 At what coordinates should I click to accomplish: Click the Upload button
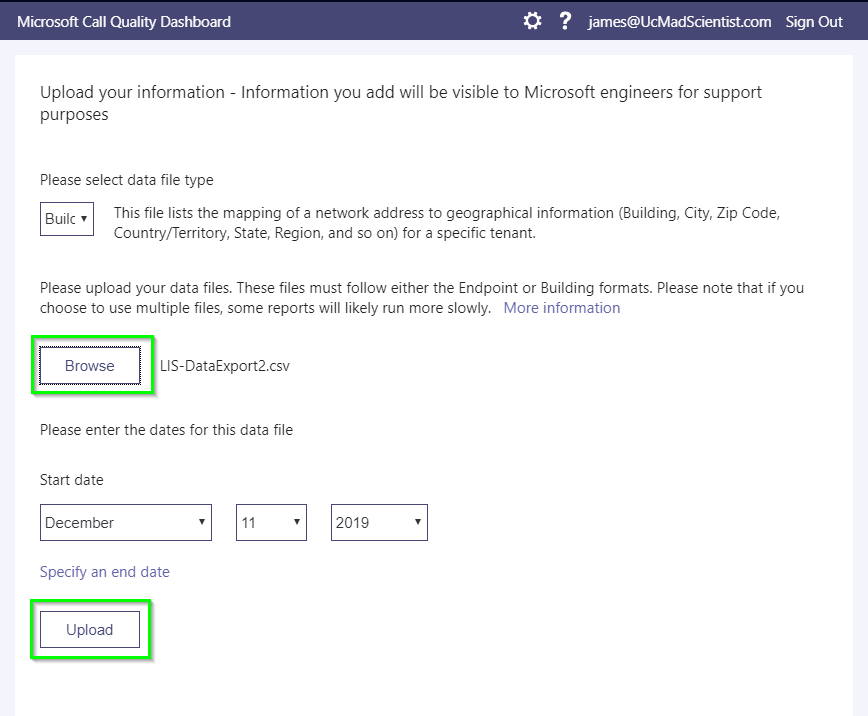[90, 630]
